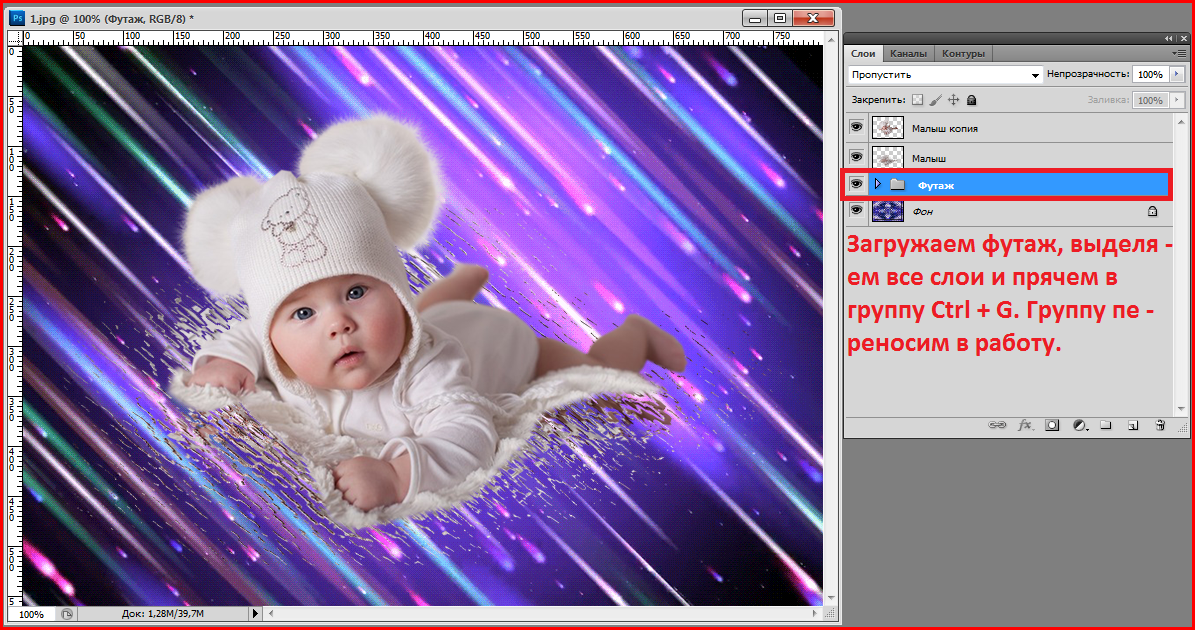The image size is (1195, 630).
Task: Lock transparent pixels icon
Action: [918, 100]
